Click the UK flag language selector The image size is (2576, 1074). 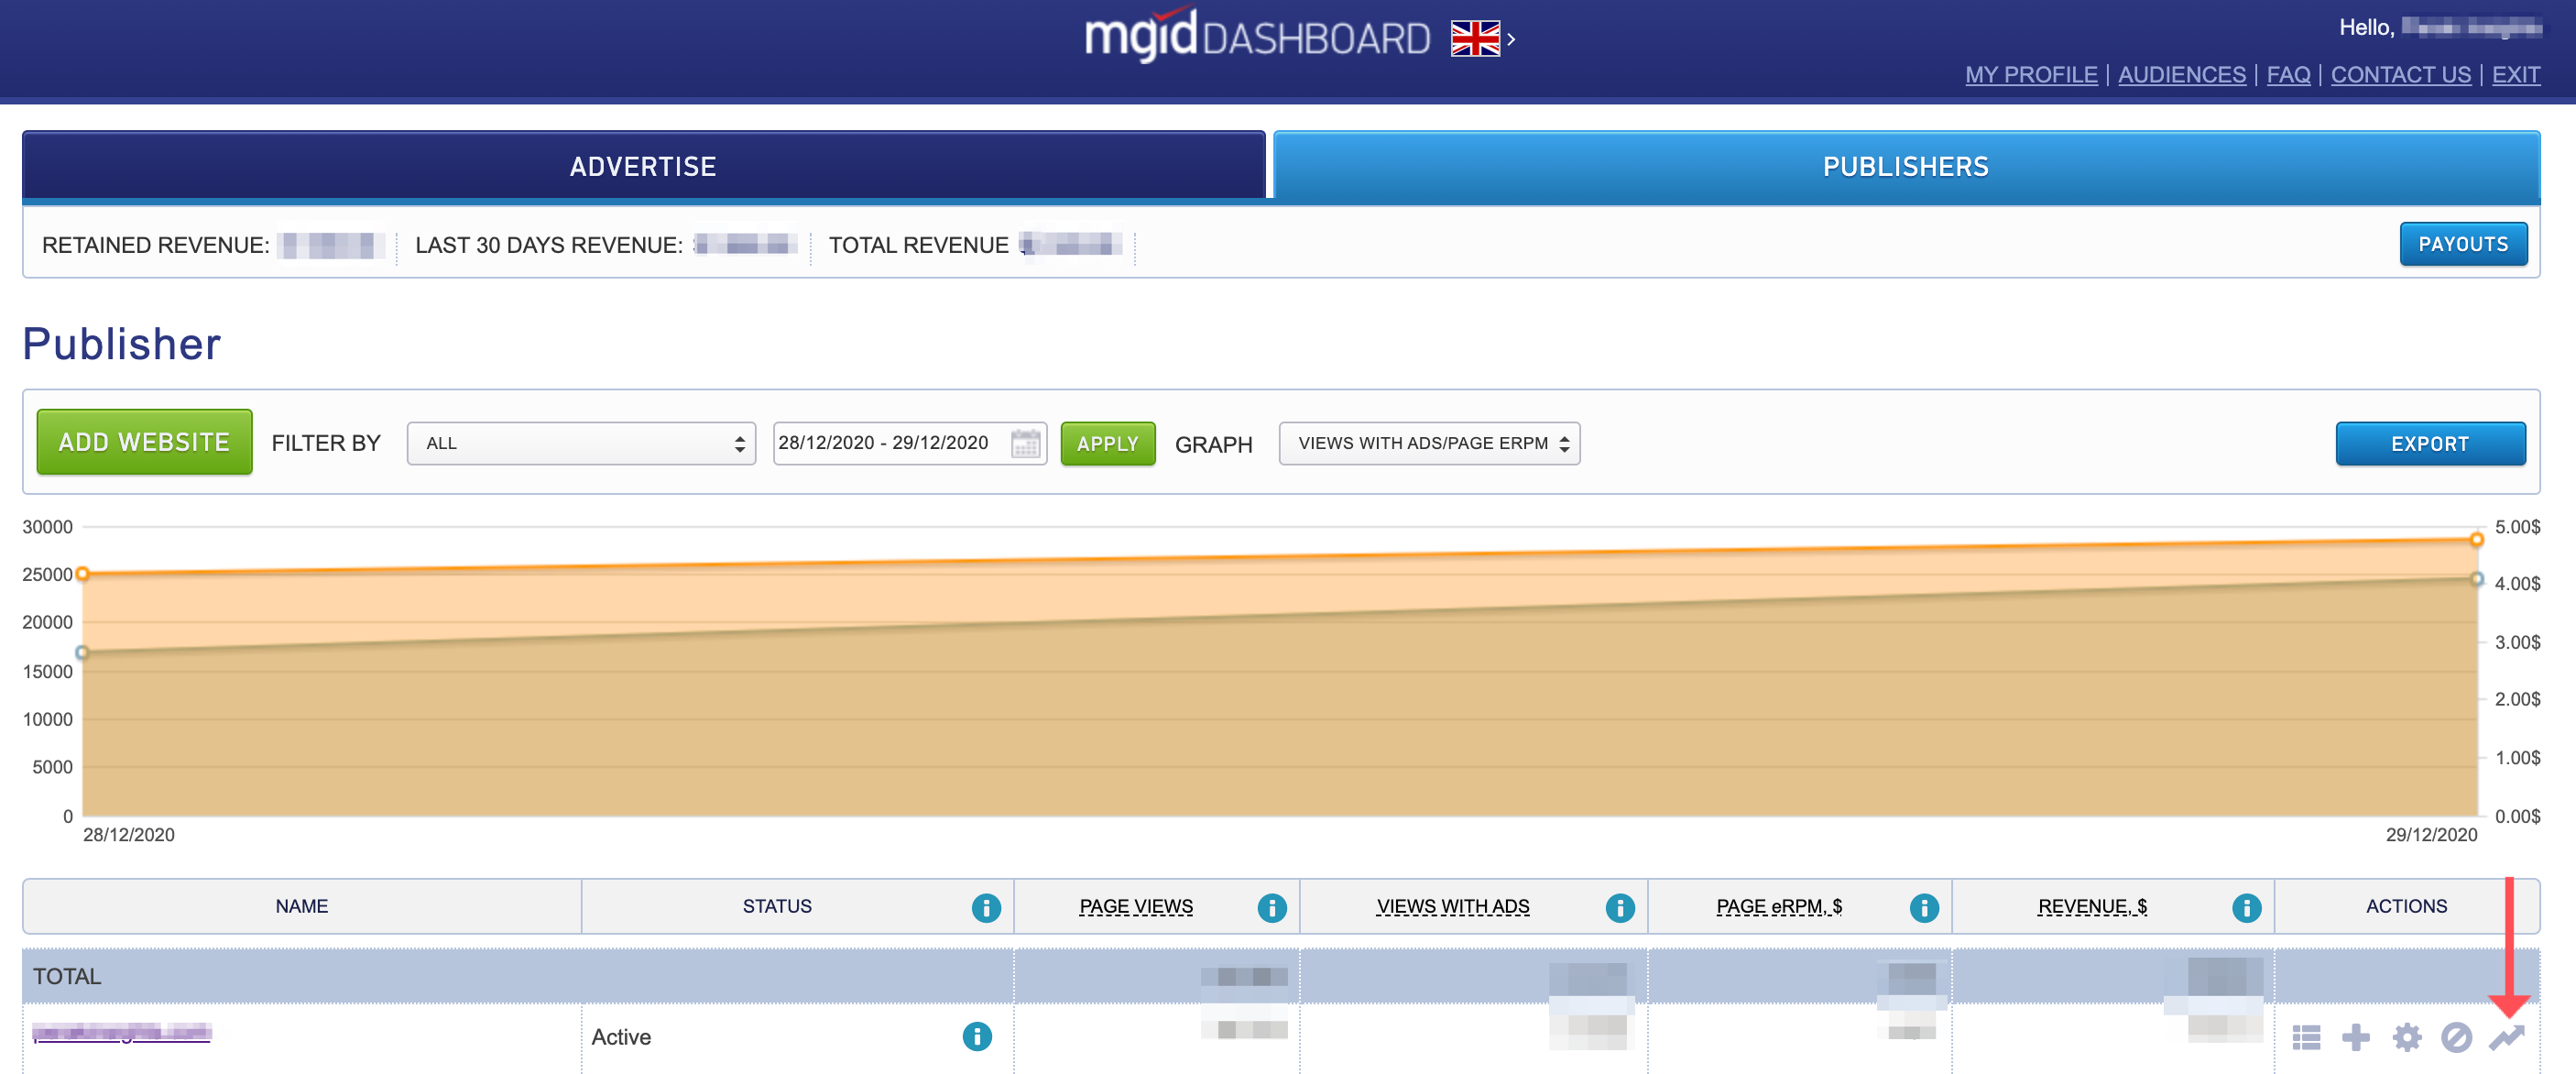click(x=1475, y=39)
